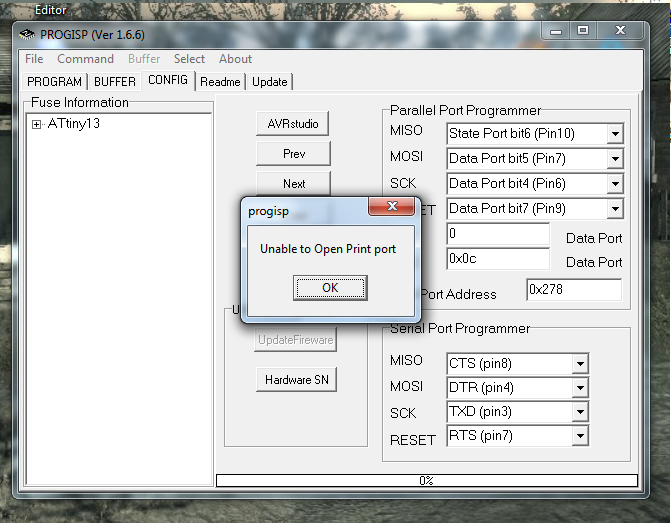
Task: Open the About menu
Action: pyautogui.click(x=235, y=59)
